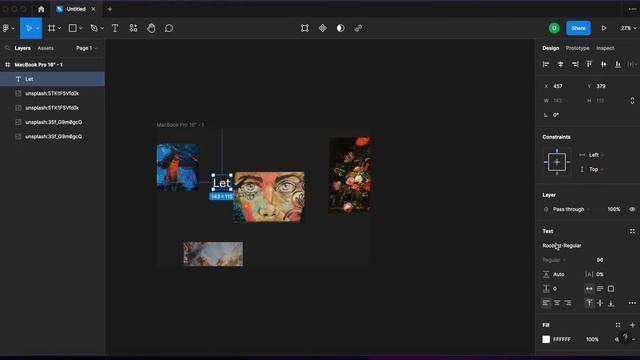Viewport: 640px width, 360px height.
Task: Open shape tools dropdown arrow
Action: click(81, 28)
